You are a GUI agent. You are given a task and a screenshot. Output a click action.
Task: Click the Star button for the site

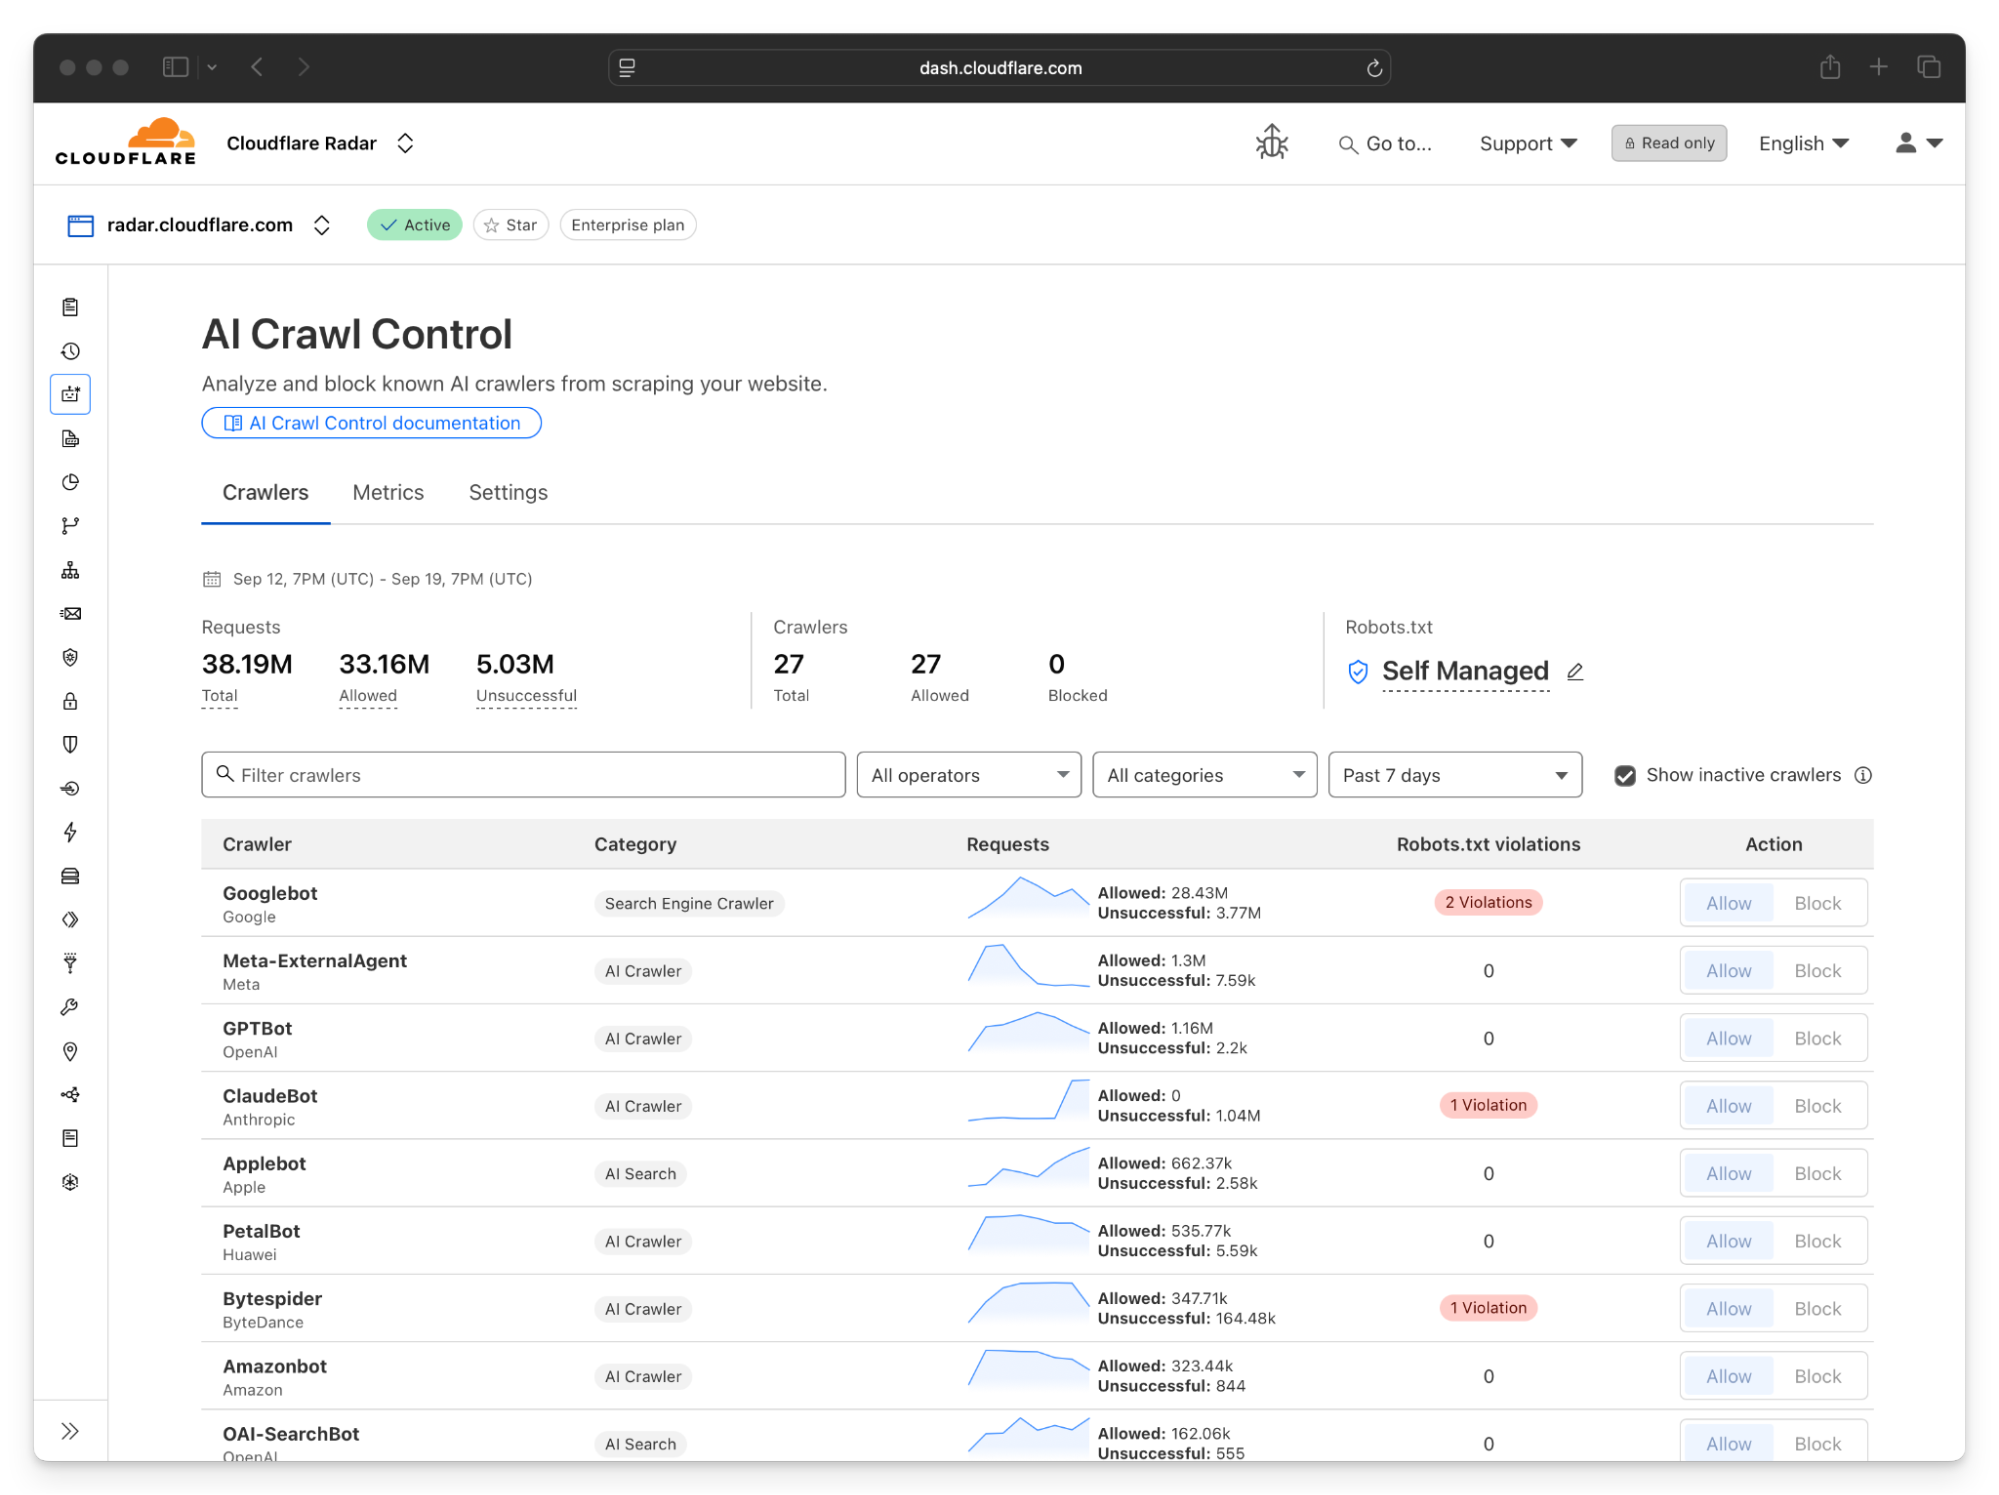[511, 225]
